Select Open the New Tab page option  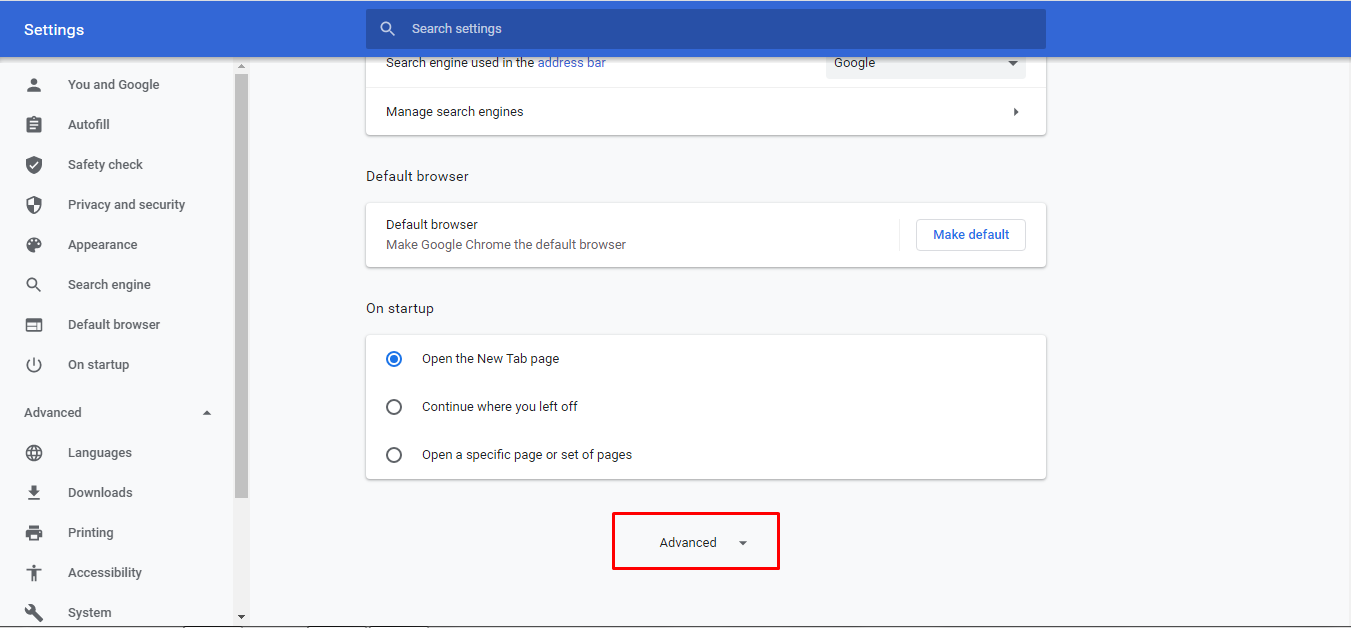pyautogui.click(x=393, y=358)
